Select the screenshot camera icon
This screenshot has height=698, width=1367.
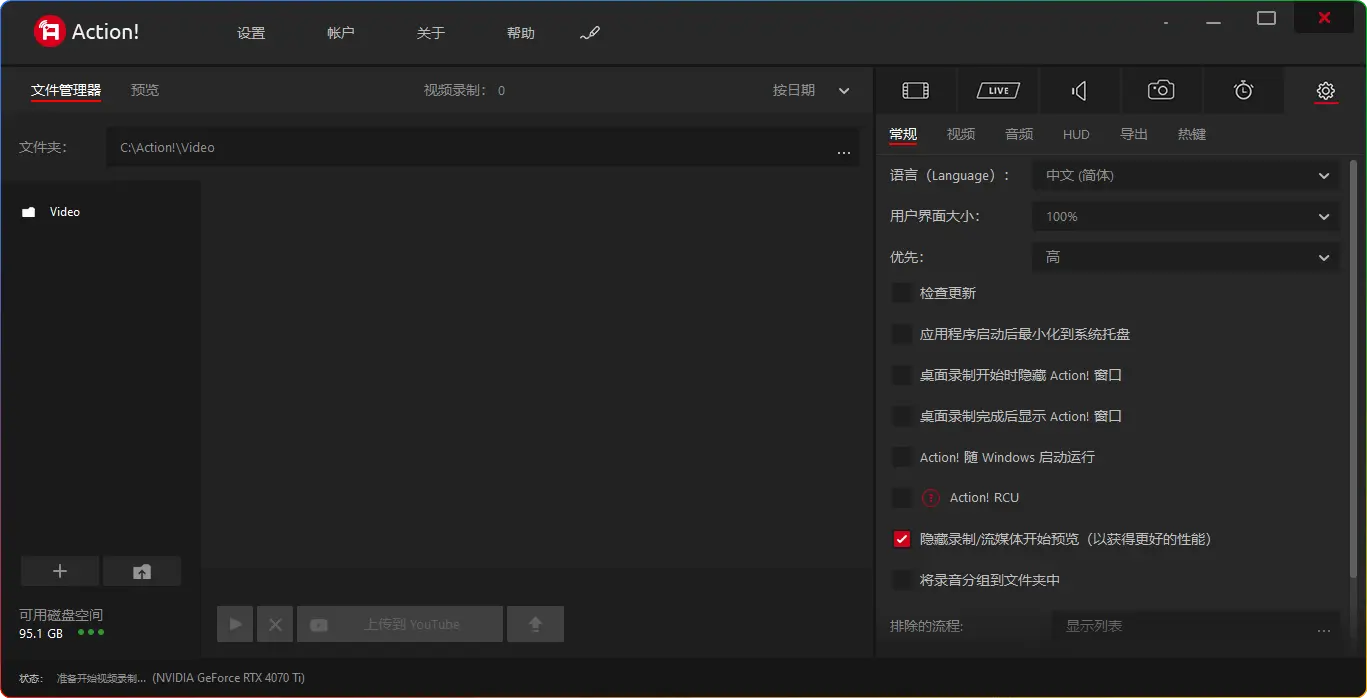pos(1160,91)
